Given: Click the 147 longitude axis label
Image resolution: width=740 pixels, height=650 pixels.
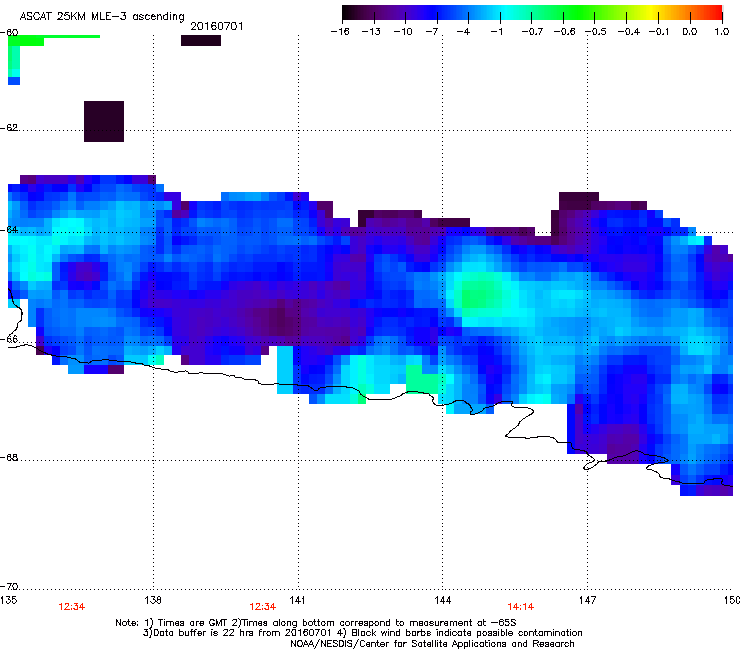Looking at the screenshot, I should [x=587, y=600].
